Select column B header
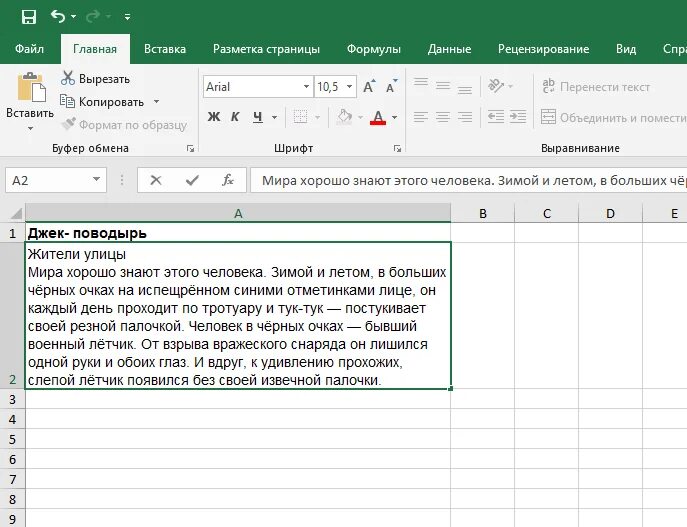Image resolution: width=687 pixels, height=527 pixels. [482, 213]
